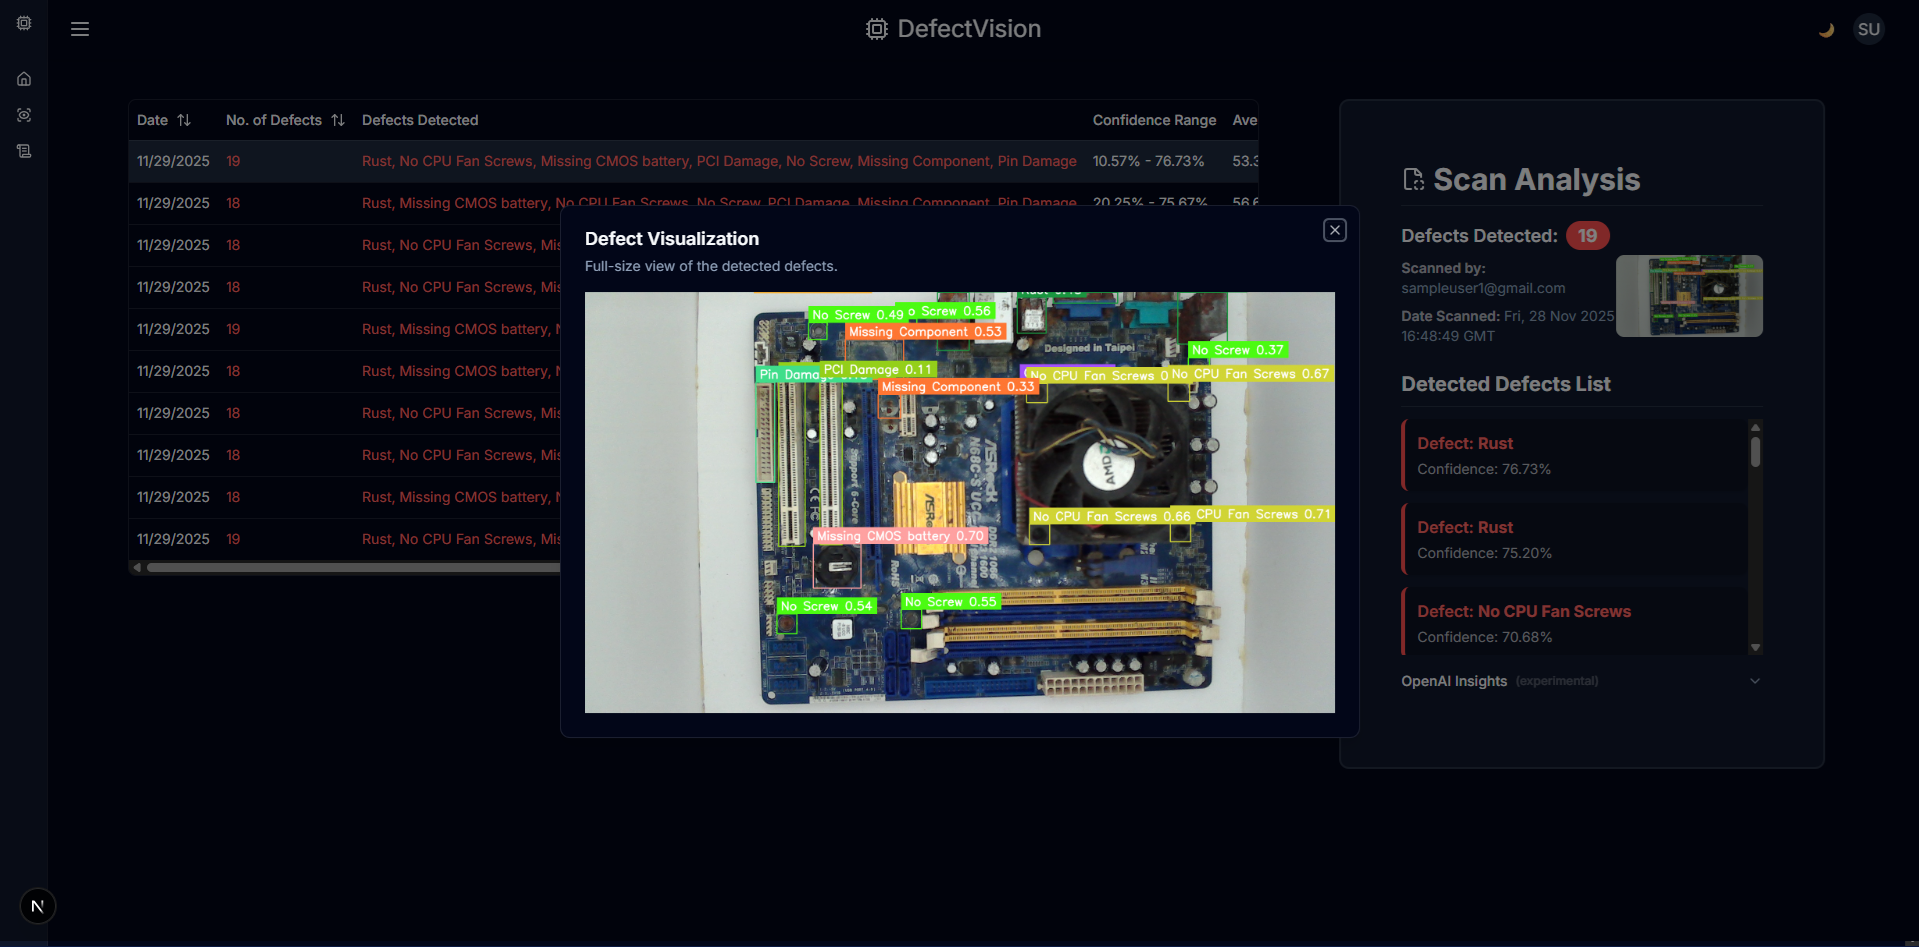Viewport: 1919px width, 947px height.
Task: Select the Rust defect with 76.73% confidence
Action: coord(1575,454)
